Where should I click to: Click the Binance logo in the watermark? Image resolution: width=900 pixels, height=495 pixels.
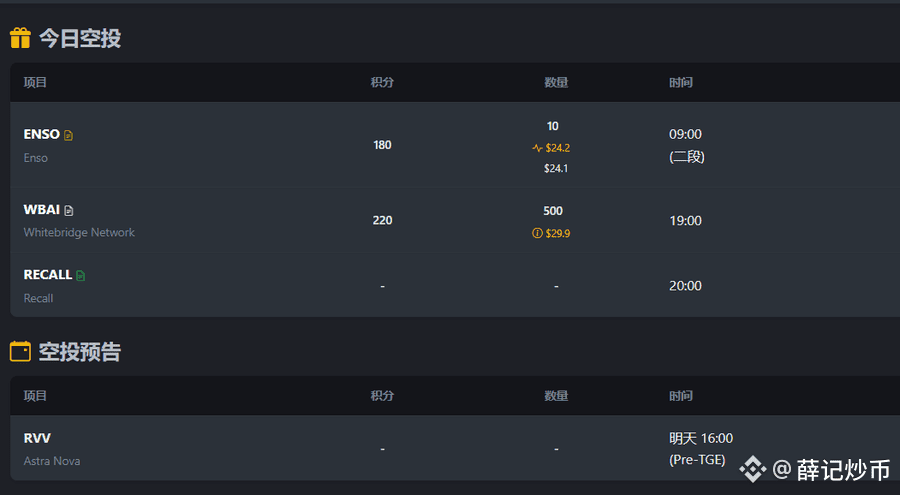(x=752, y=469)
